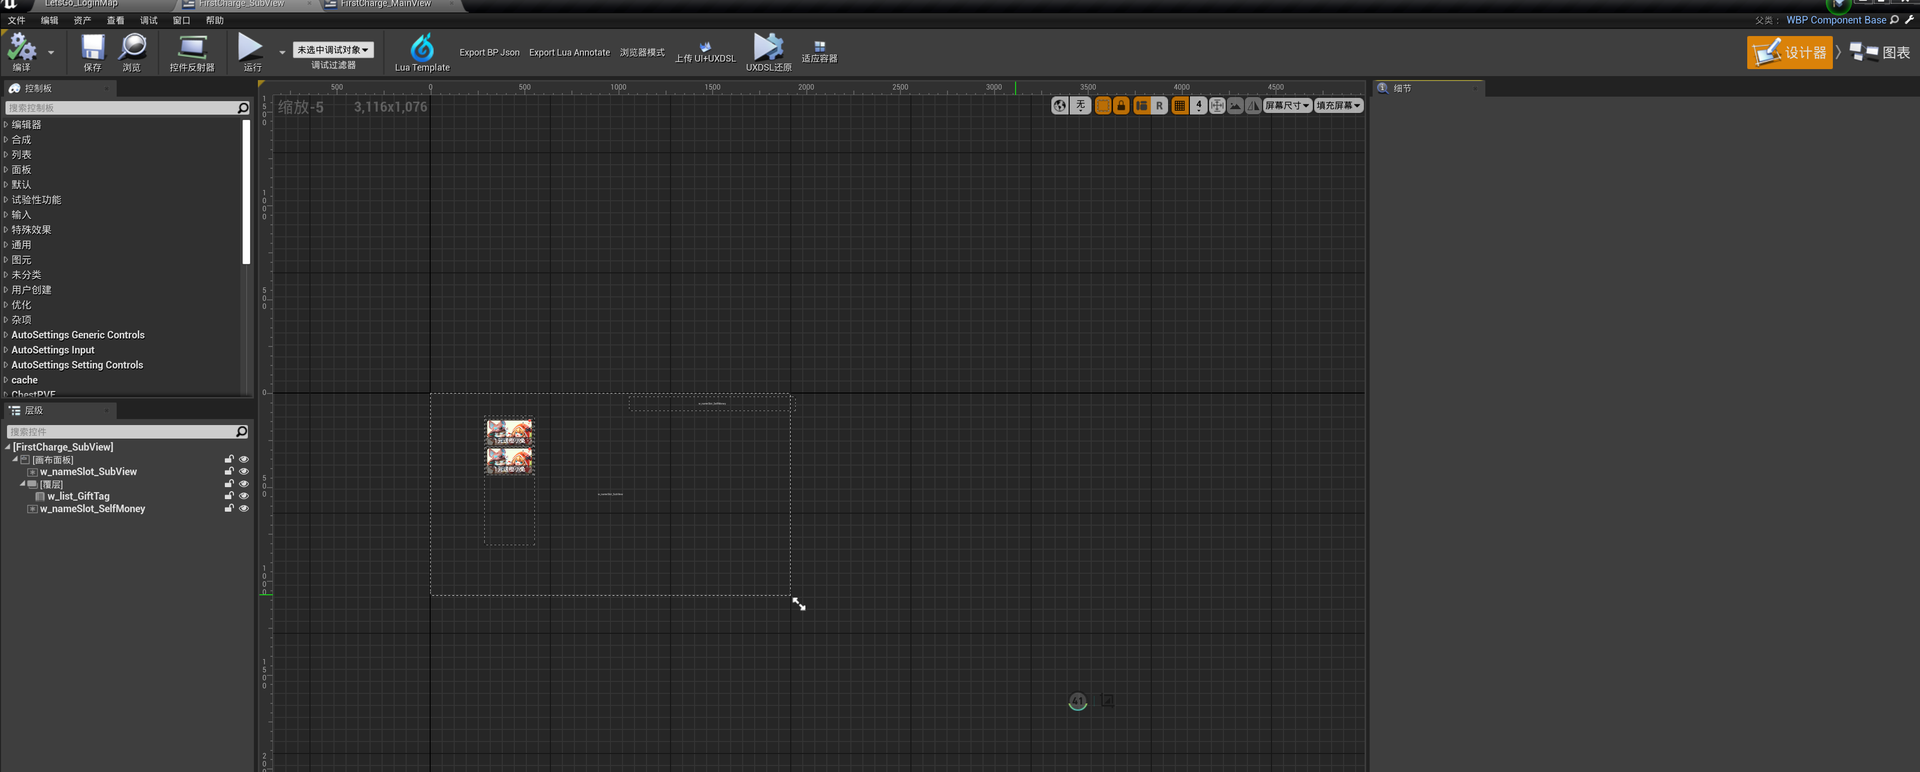The height and width of the screenshot is (772, 1920).
Task: Switch to 图表 graph mode
Action: 1880,52
